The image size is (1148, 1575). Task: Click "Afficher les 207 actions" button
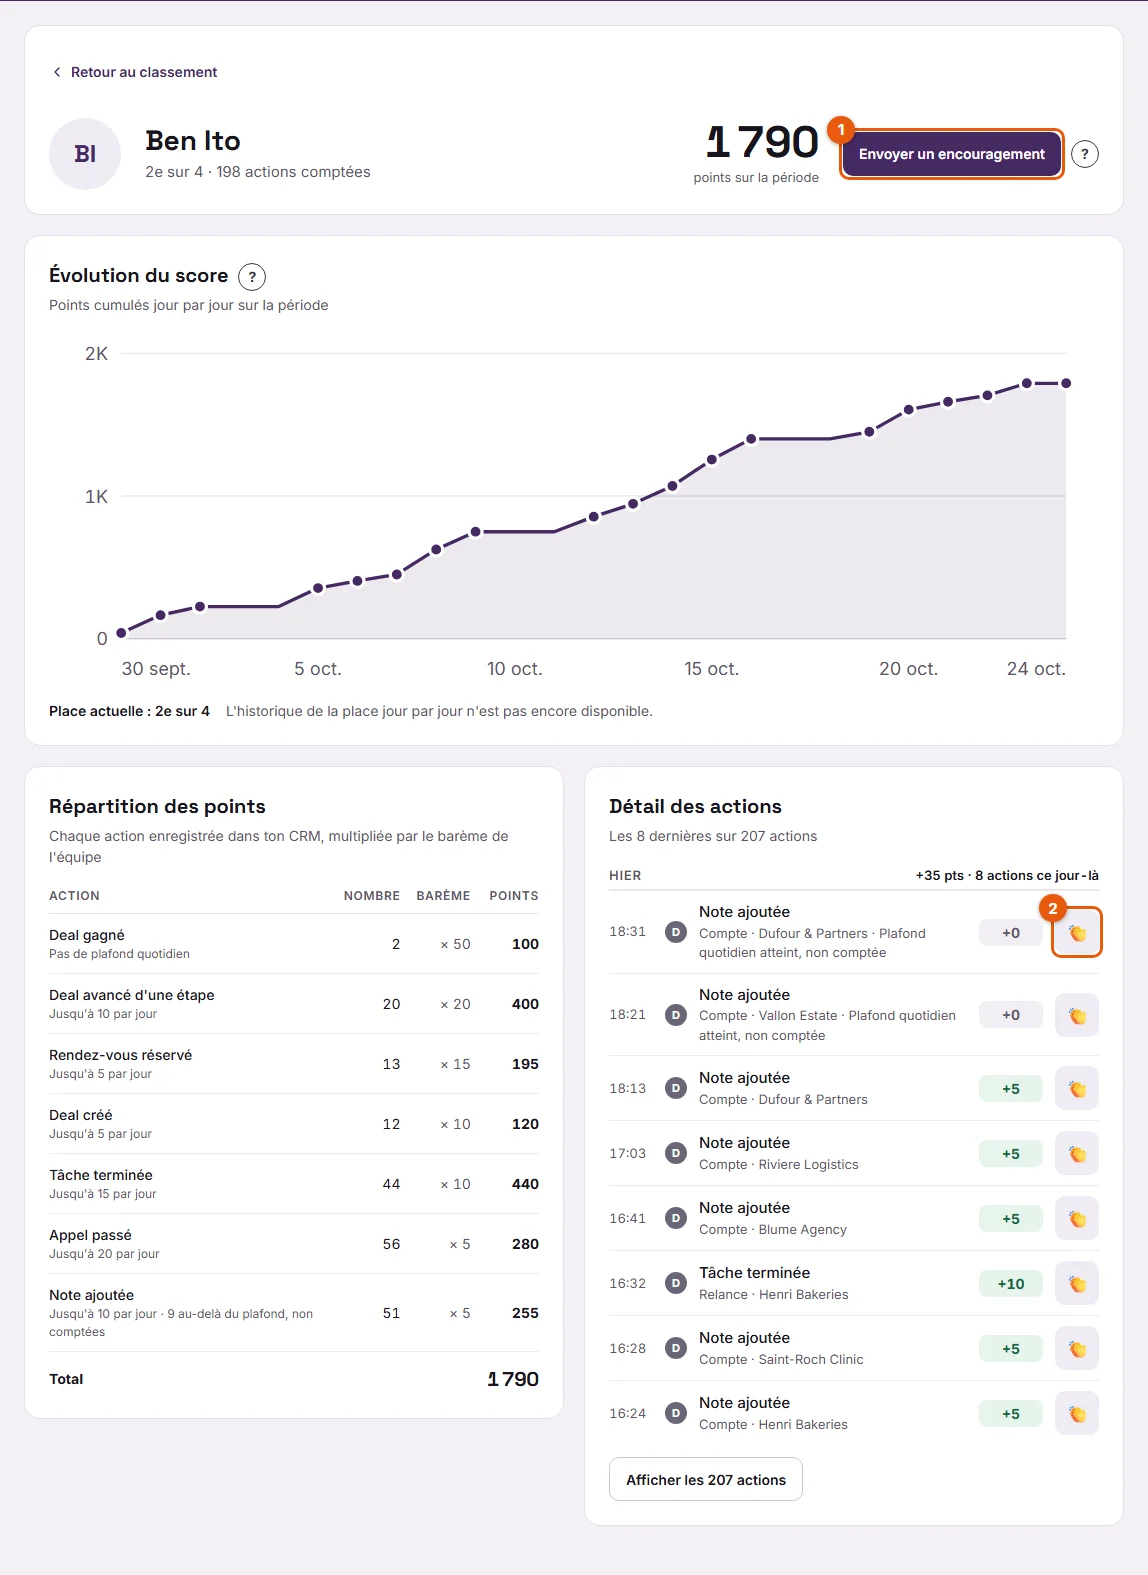click(x=706, y=1480)
